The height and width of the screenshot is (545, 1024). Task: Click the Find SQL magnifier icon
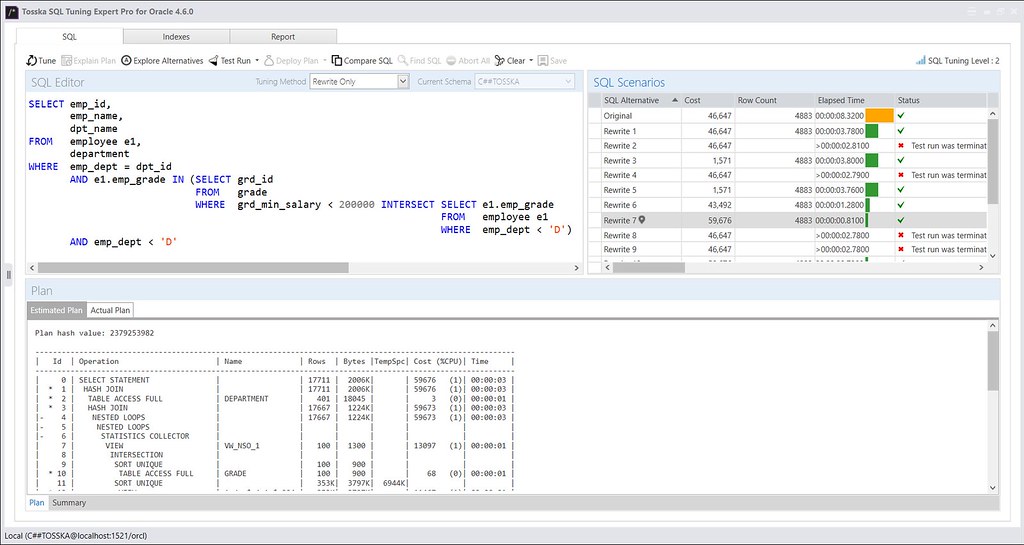[x=403, y=61]
